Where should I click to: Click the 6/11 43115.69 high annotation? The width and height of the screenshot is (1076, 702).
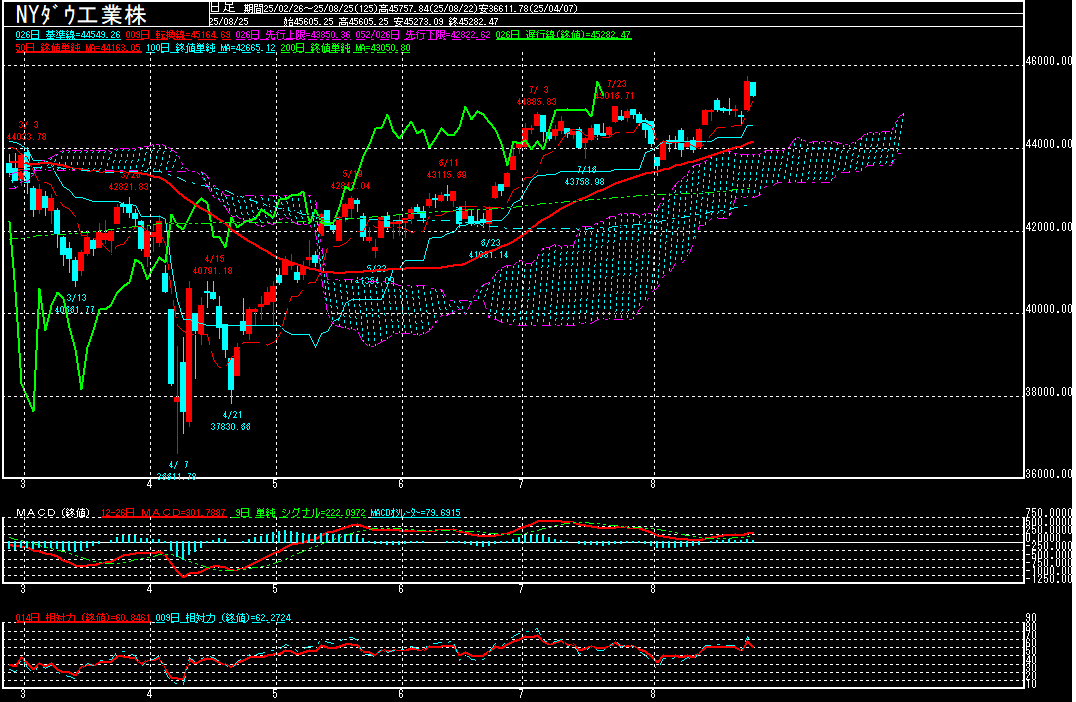(x=447, y=169)
